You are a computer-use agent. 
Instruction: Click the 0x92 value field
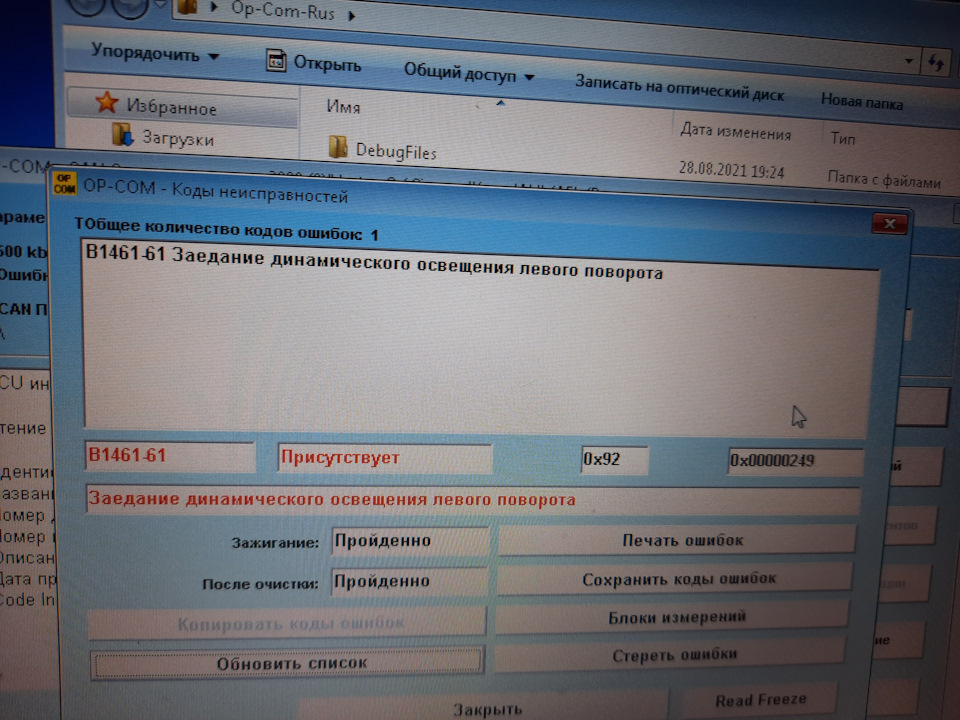point(614,459)
